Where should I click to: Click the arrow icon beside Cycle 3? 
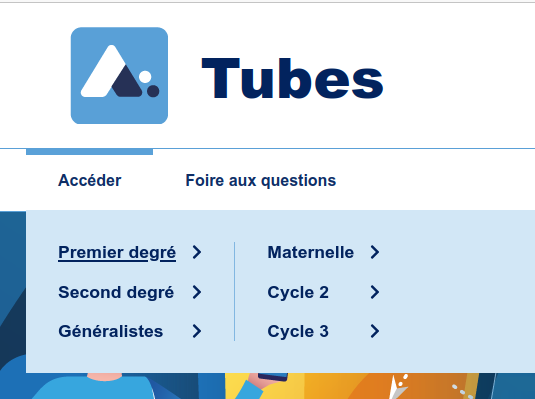375,331
